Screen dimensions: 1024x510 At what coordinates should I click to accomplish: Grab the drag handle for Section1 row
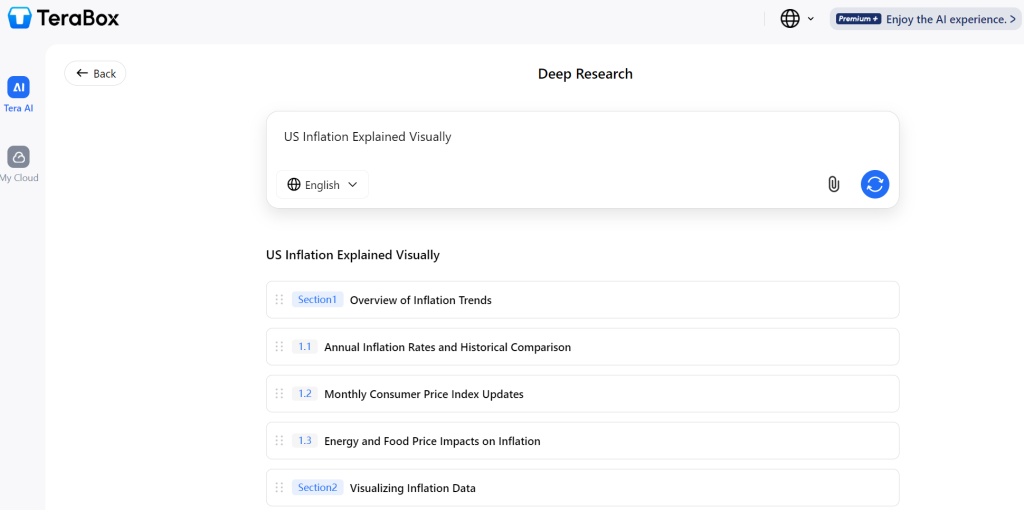point(279,300)
